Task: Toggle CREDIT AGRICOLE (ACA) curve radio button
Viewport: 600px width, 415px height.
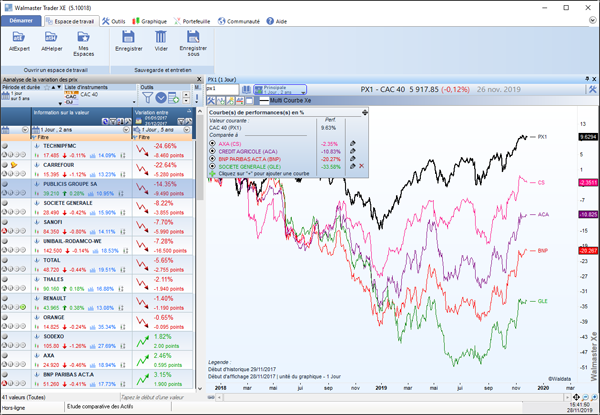Action: [x=212, y=151]
